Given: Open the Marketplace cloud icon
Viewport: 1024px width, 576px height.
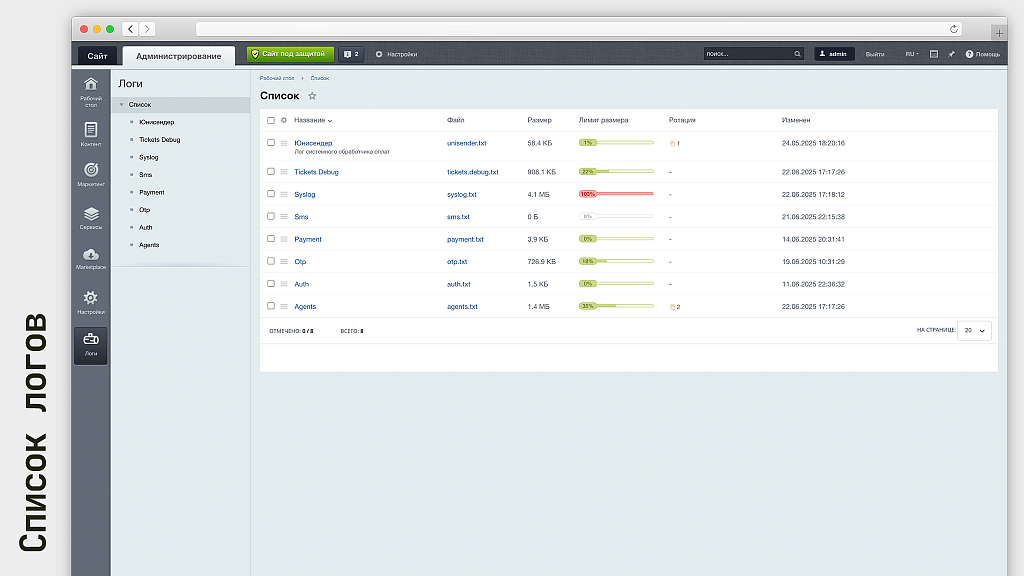Looking at the screenshot, I should [91, 258].
